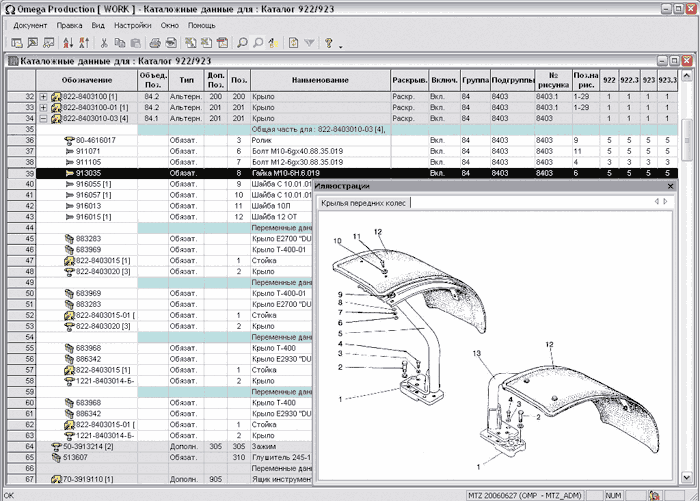Image resolution: width=700 pixels, height=501 pixels.
Task: Select tree item 911105
Action: tap(88, 162)
